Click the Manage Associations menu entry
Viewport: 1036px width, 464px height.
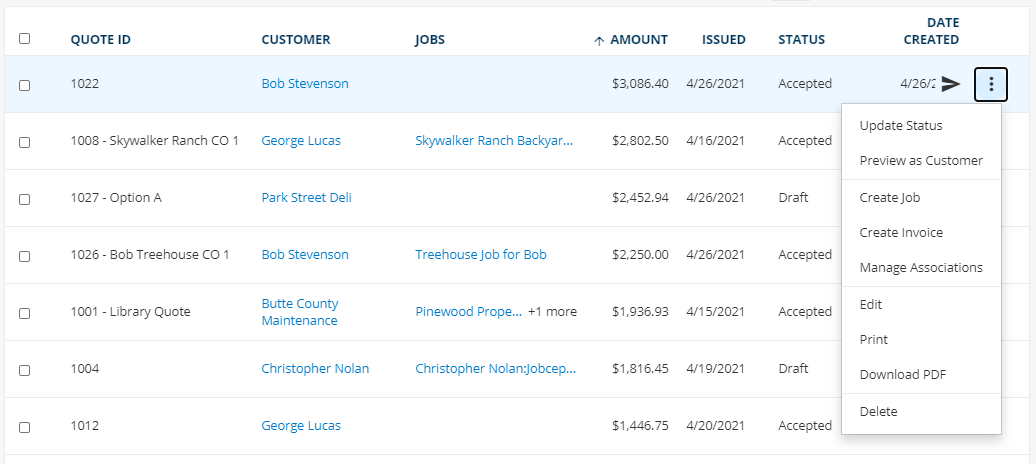(921, 268)
